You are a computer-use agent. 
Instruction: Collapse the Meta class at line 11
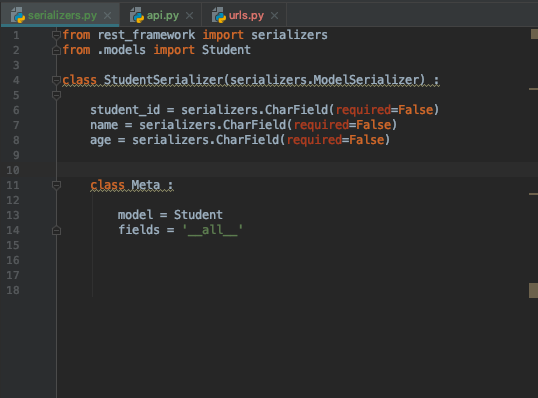click(x=56, y=185)
